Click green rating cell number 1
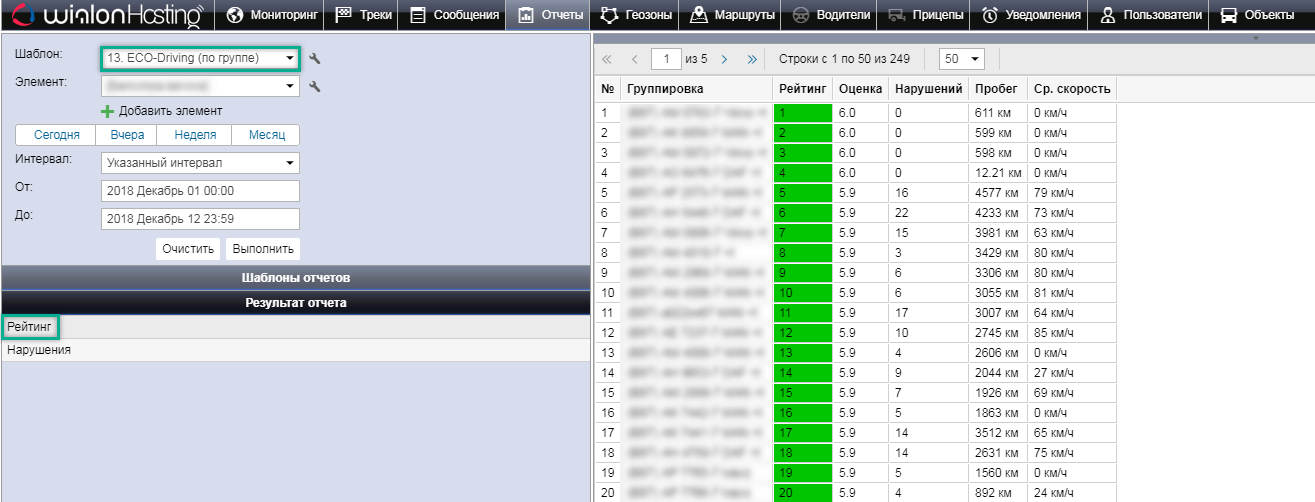Screen dimensions: 1315x502 coord(802,114)
